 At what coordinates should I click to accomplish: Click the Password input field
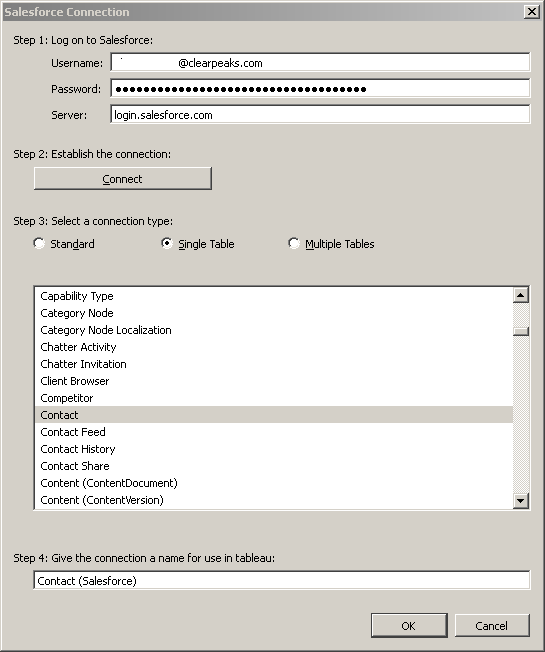point(320,89)
